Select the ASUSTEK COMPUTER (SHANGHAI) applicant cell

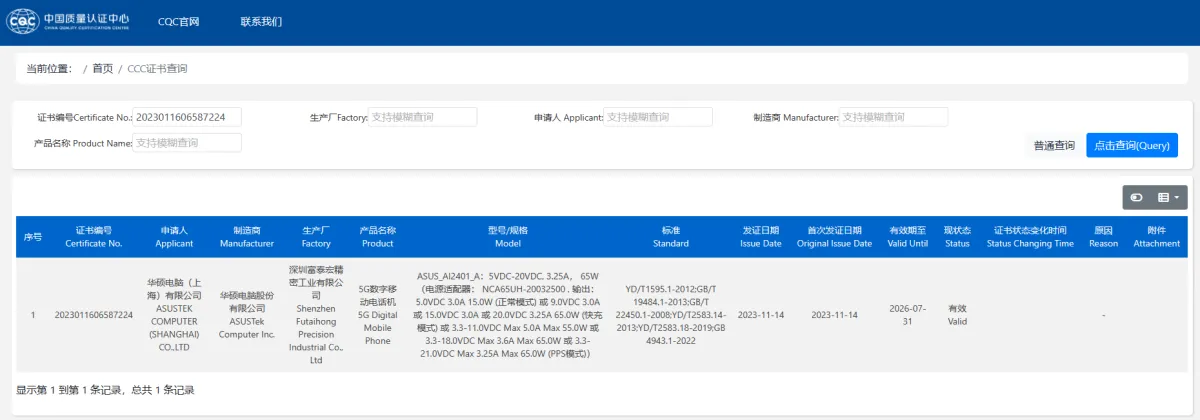pyautogui.click(x=174, y=315)
